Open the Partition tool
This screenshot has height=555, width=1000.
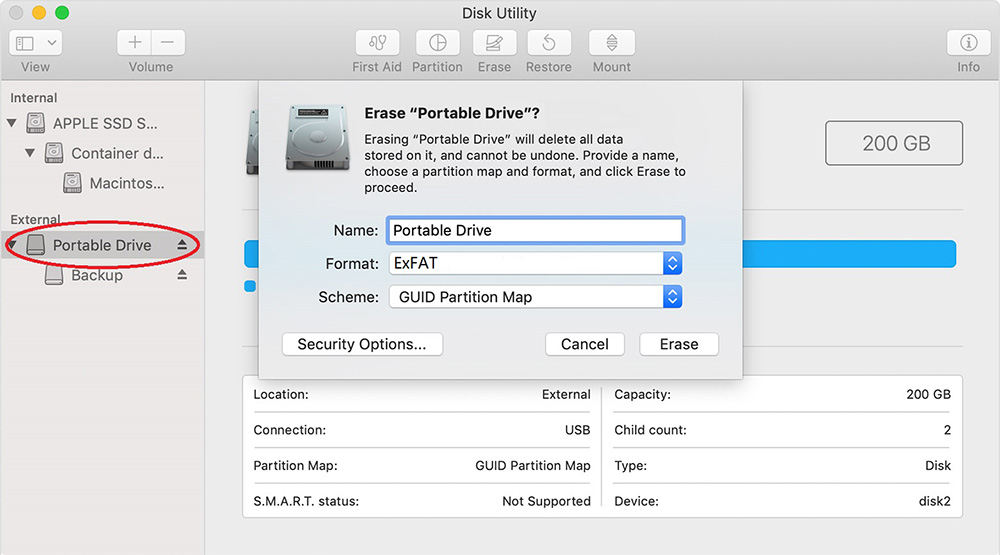[437, 43]
